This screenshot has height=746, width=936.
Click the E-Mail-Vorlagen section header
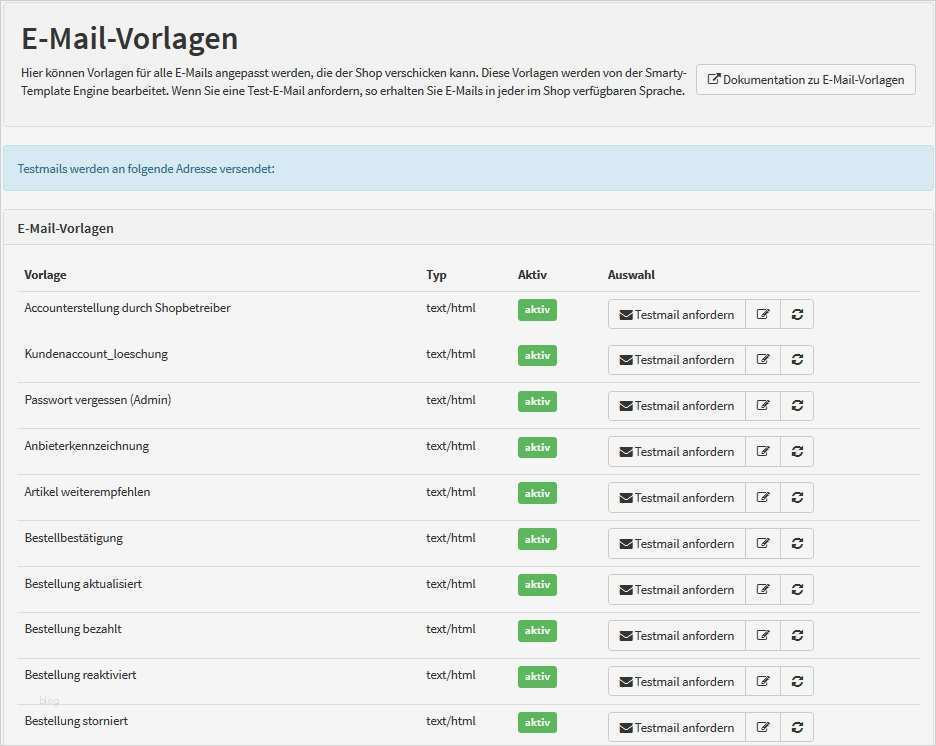point(66,228)
